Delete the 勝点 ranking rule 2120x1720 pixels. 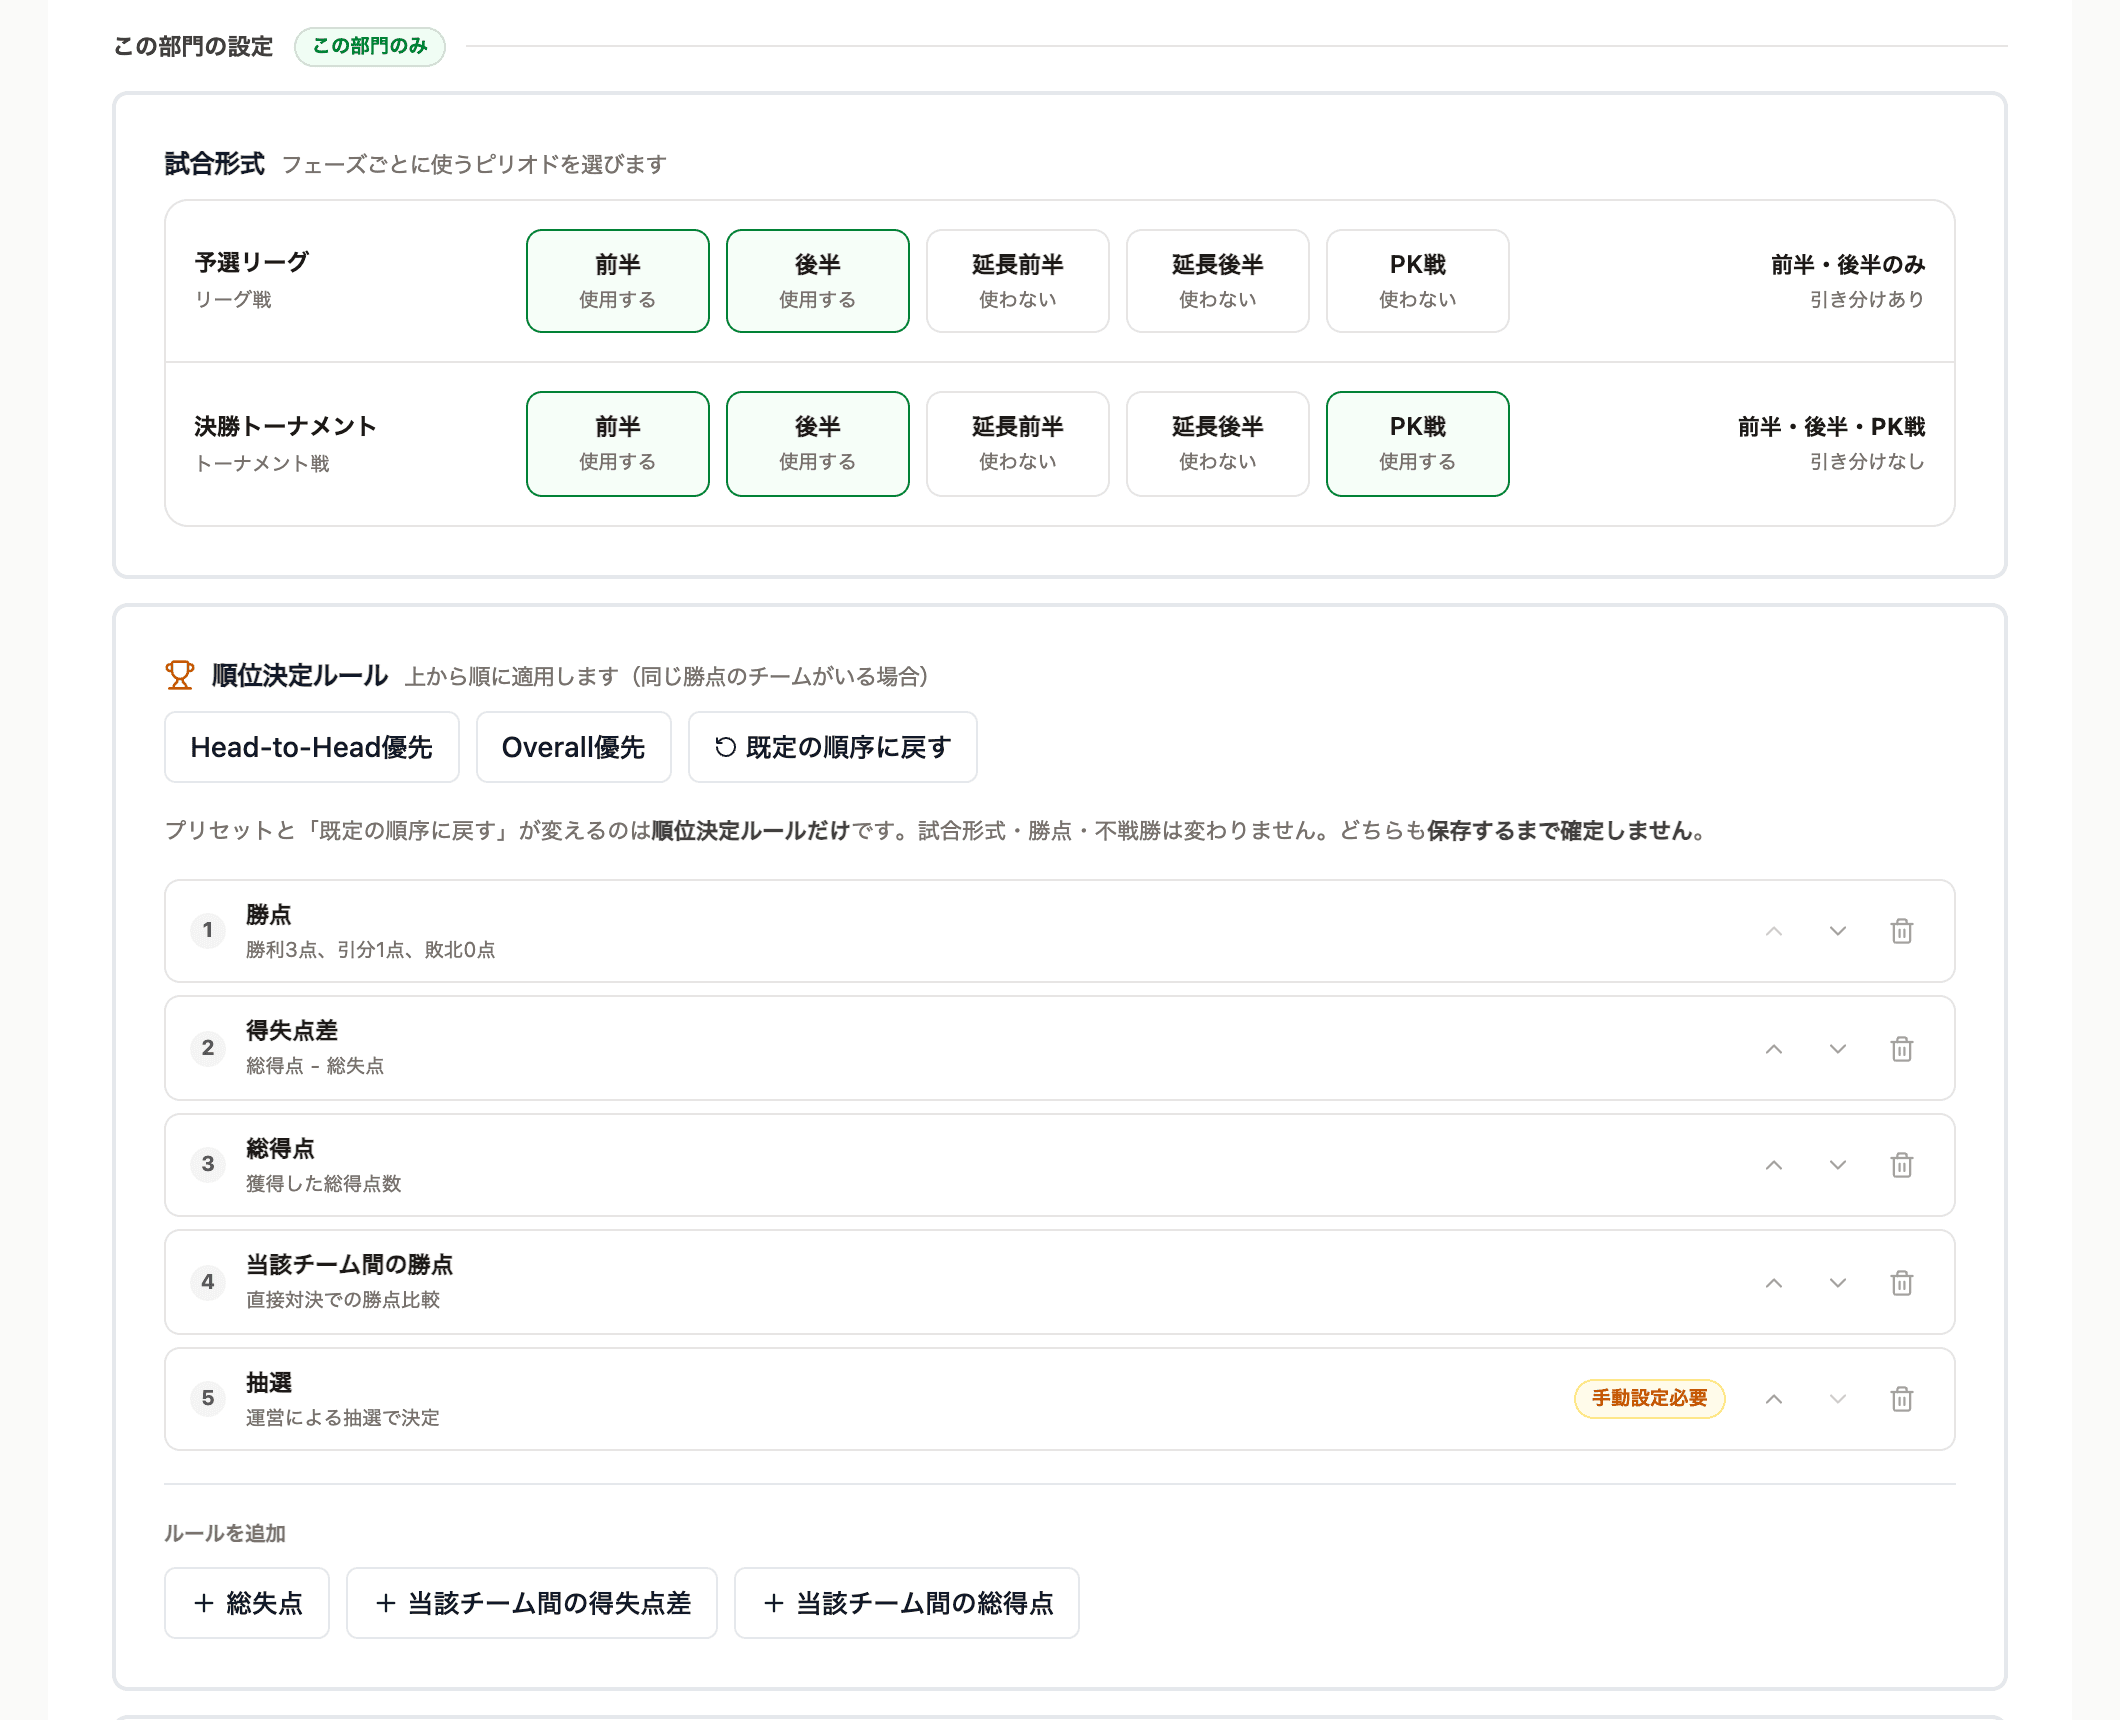click(1901, 931)
